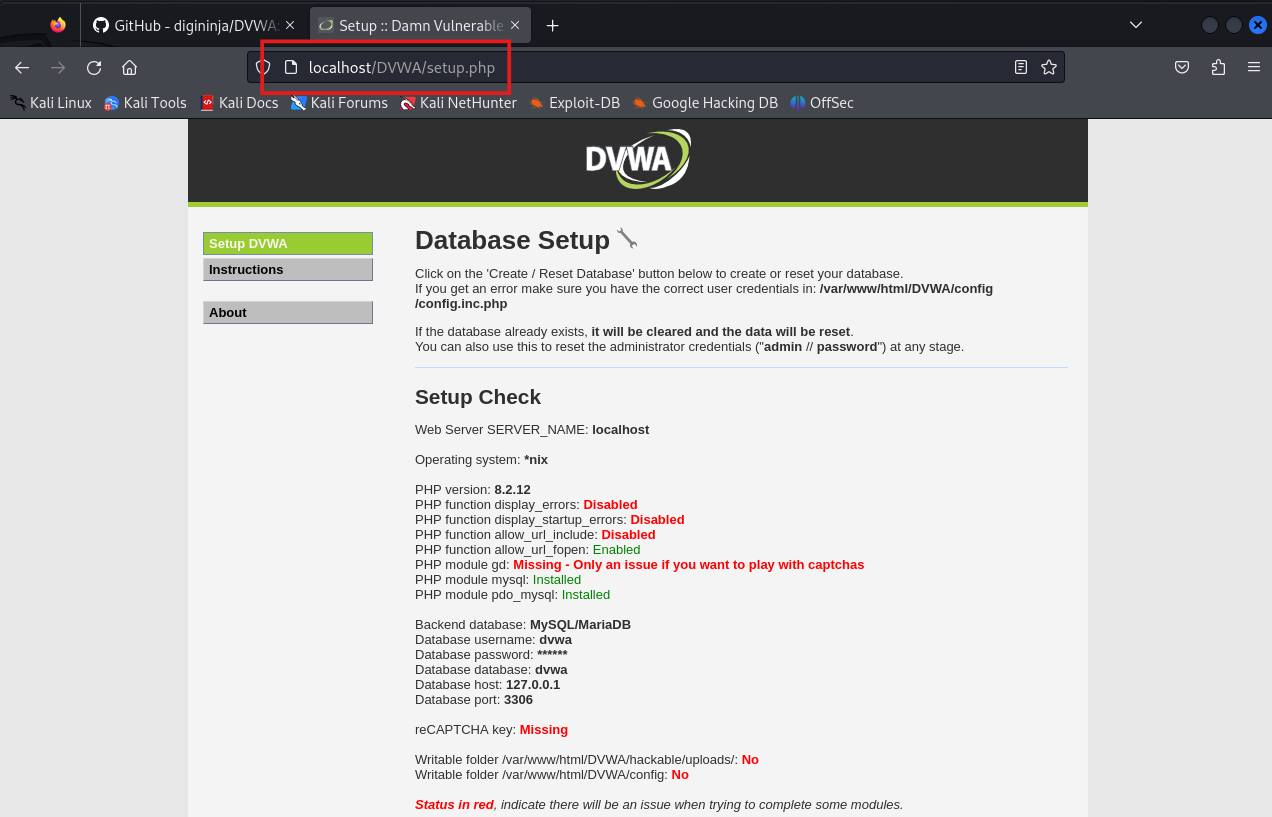This screenshot has width=1272, height=817.
Task: Bookmark this page with star icon
Action: point(1049,67)
